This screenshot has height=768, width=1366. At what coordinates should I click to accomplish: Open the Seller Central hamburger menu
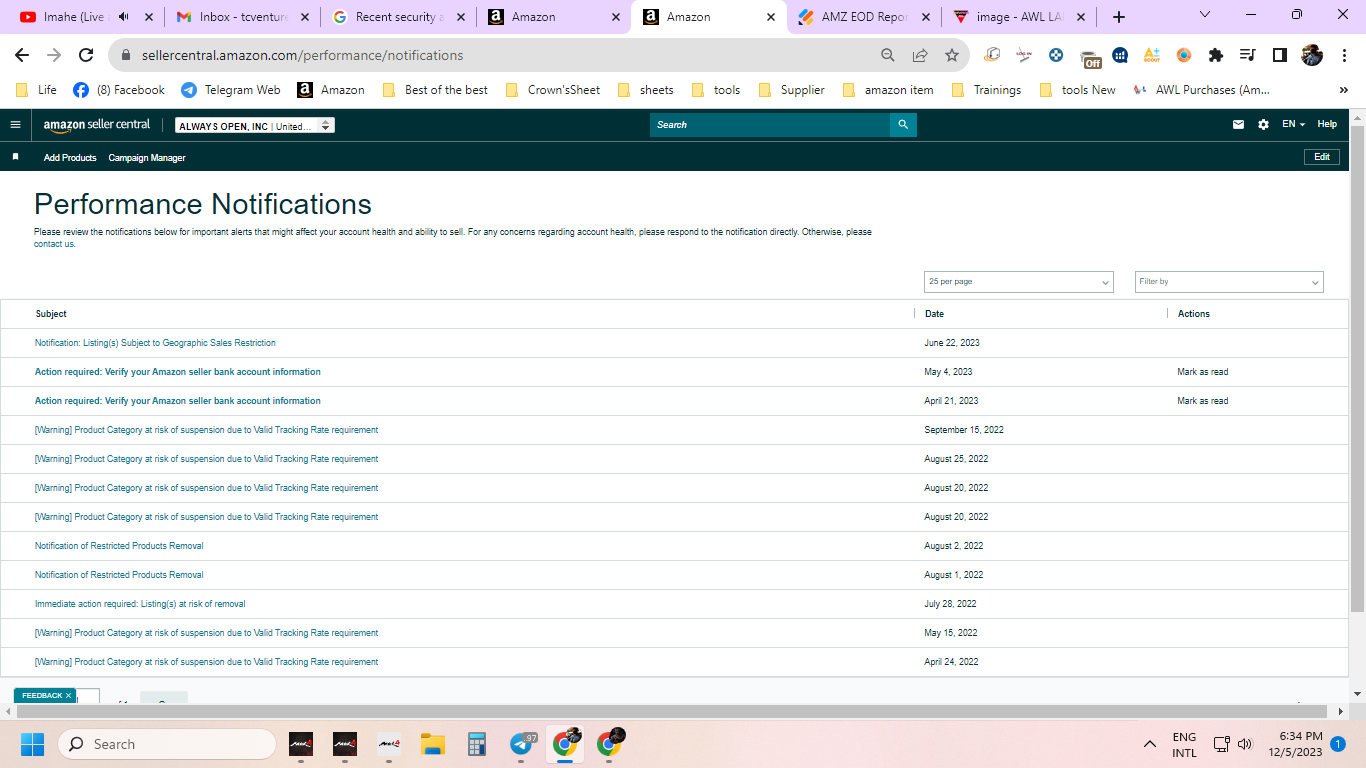point(15,125)
